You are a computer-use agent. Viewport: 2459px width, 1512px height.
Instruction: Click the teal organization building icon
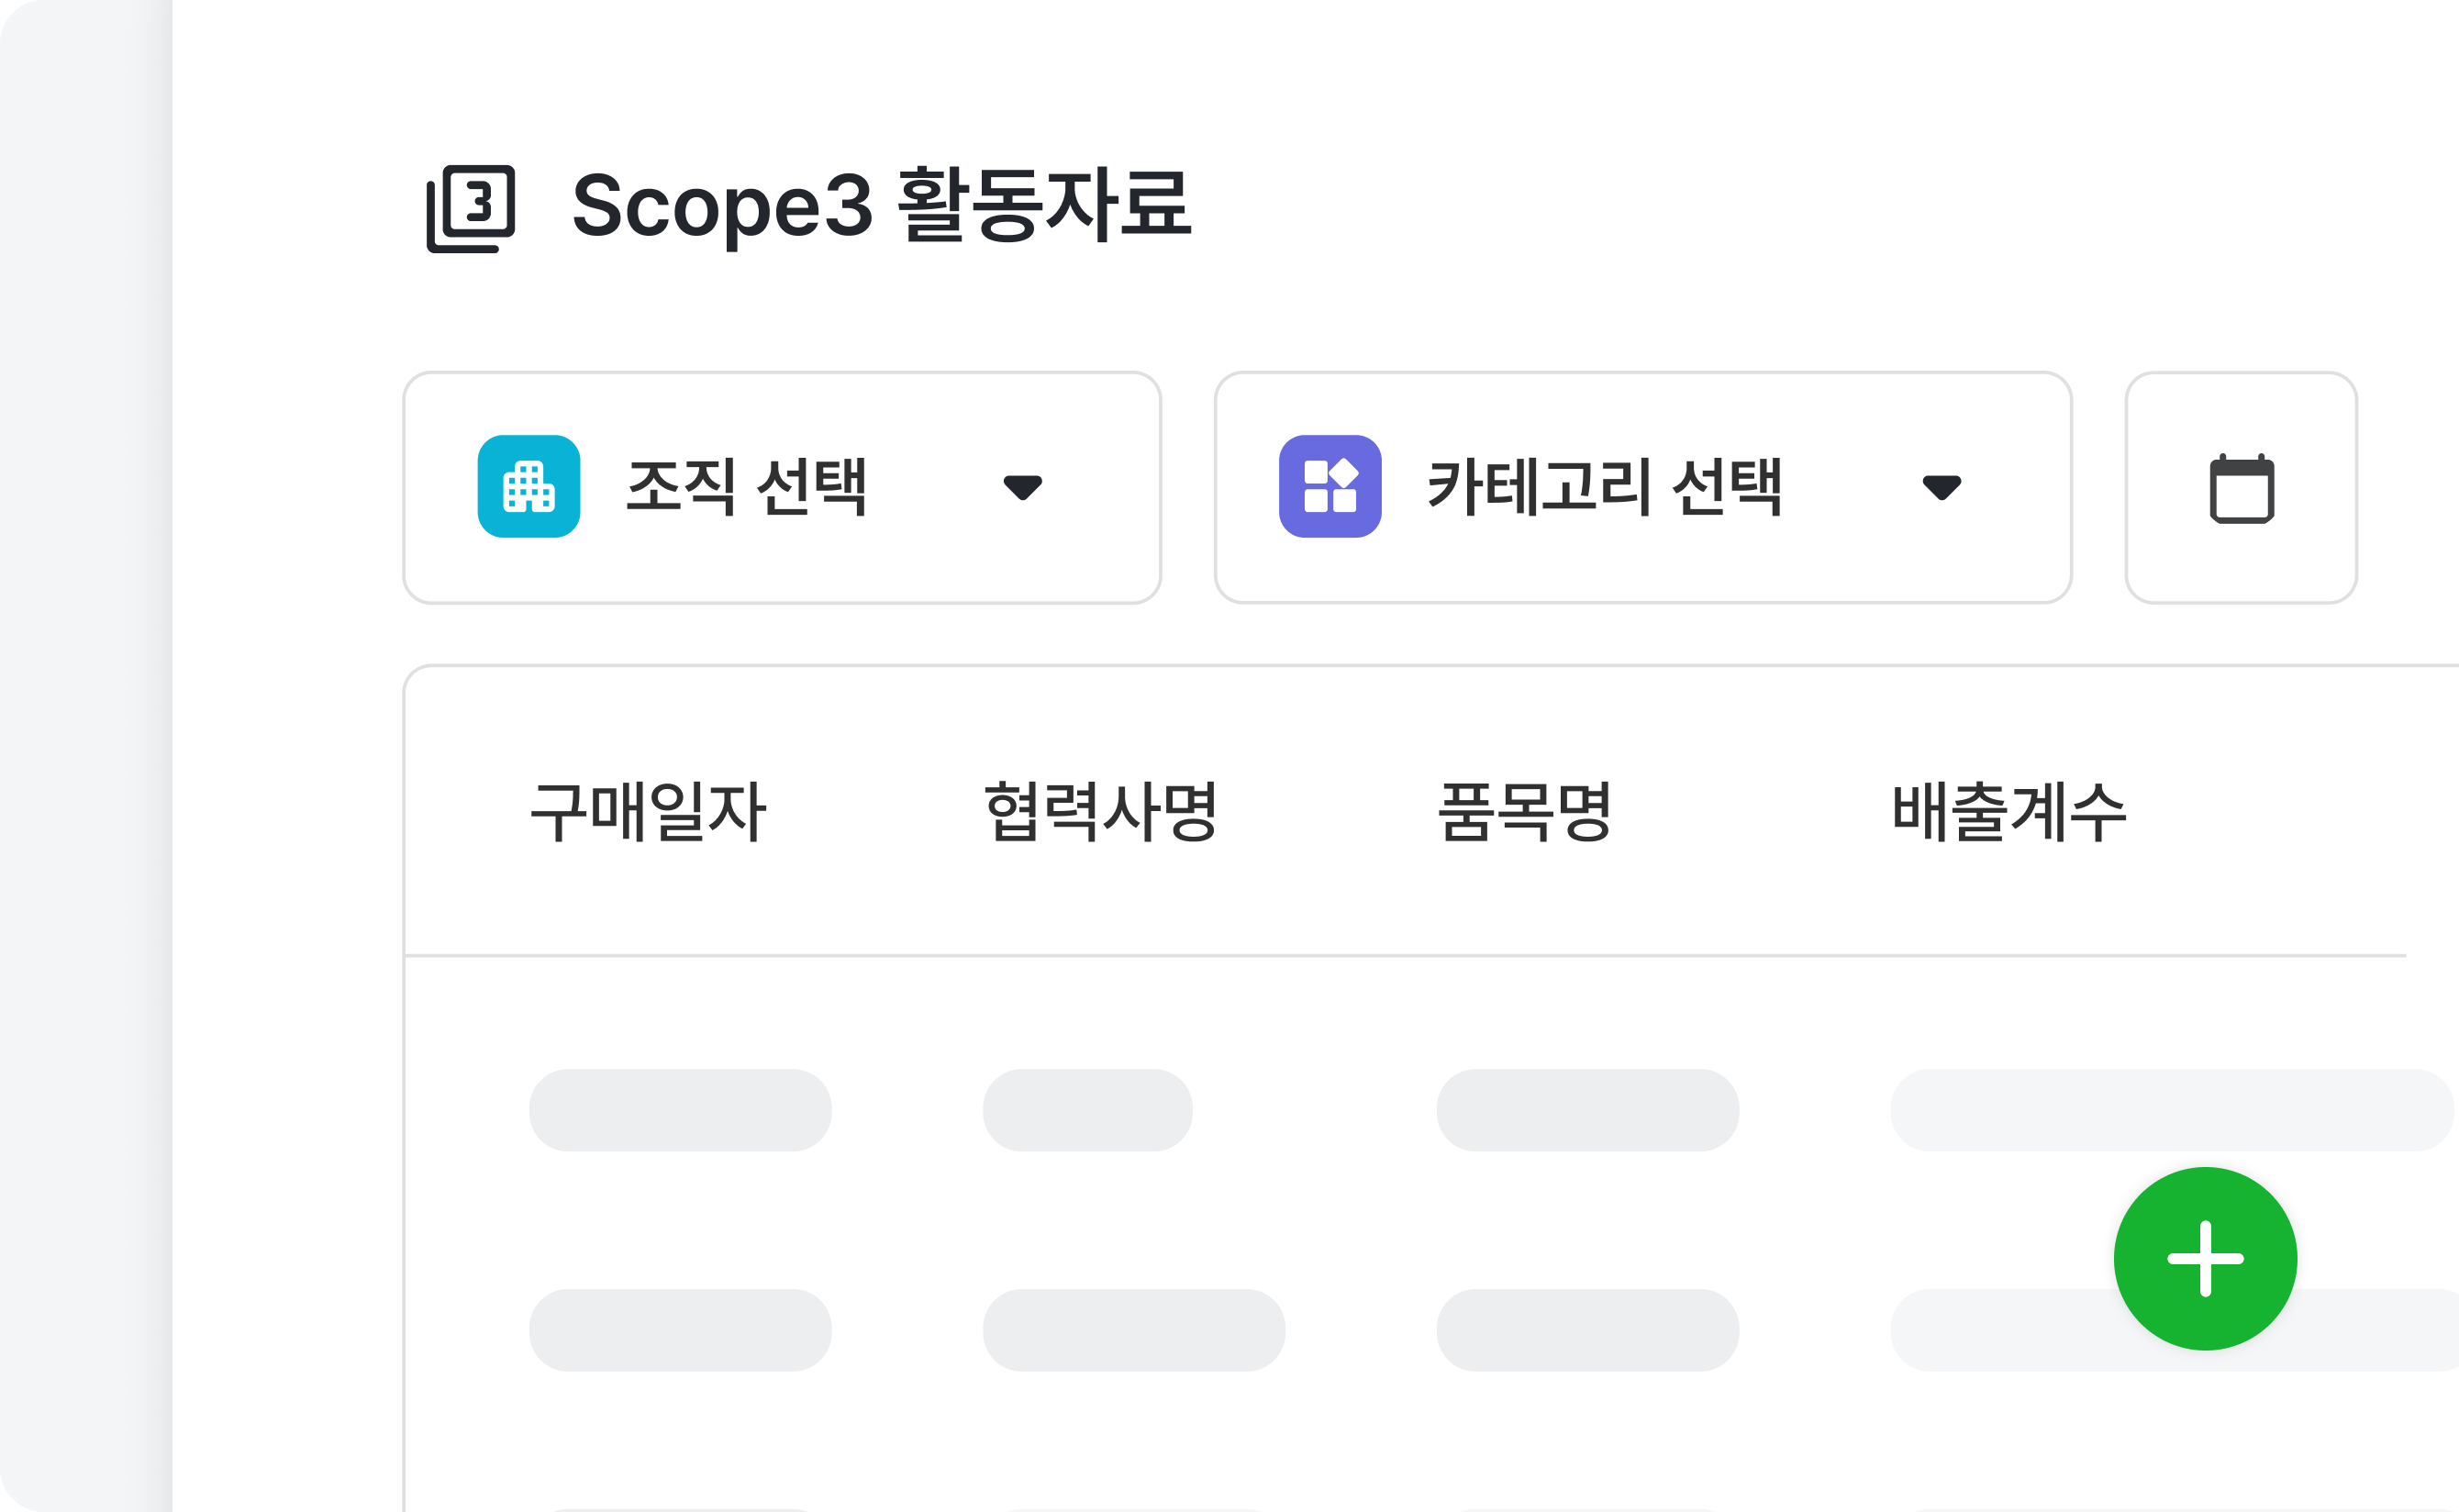(x=528, y=486)
